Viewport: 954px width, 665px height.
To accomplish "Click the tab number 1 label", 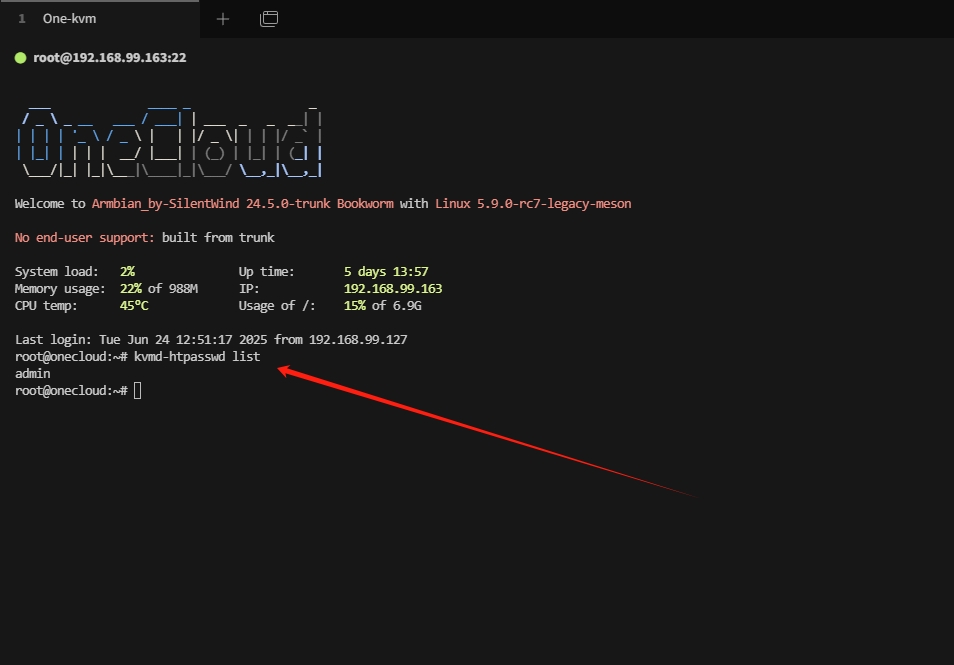I will point(22,19).
